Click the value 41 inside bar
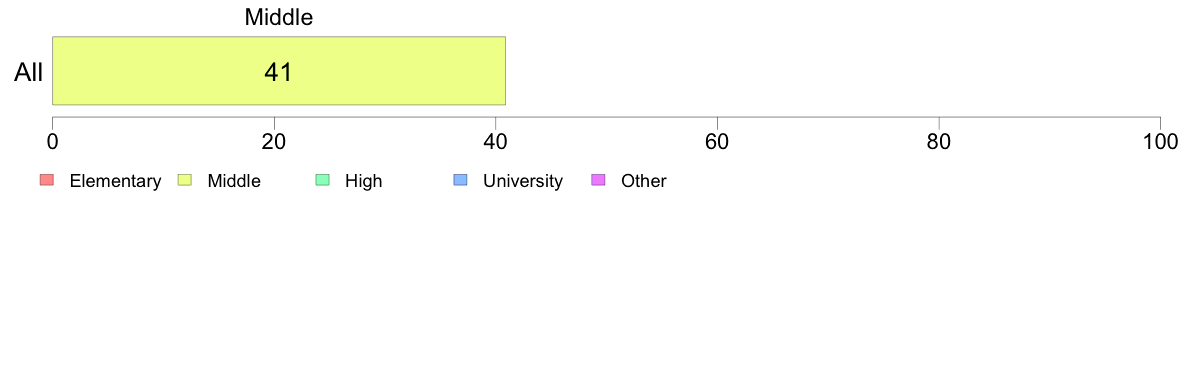 pos(278,72)
